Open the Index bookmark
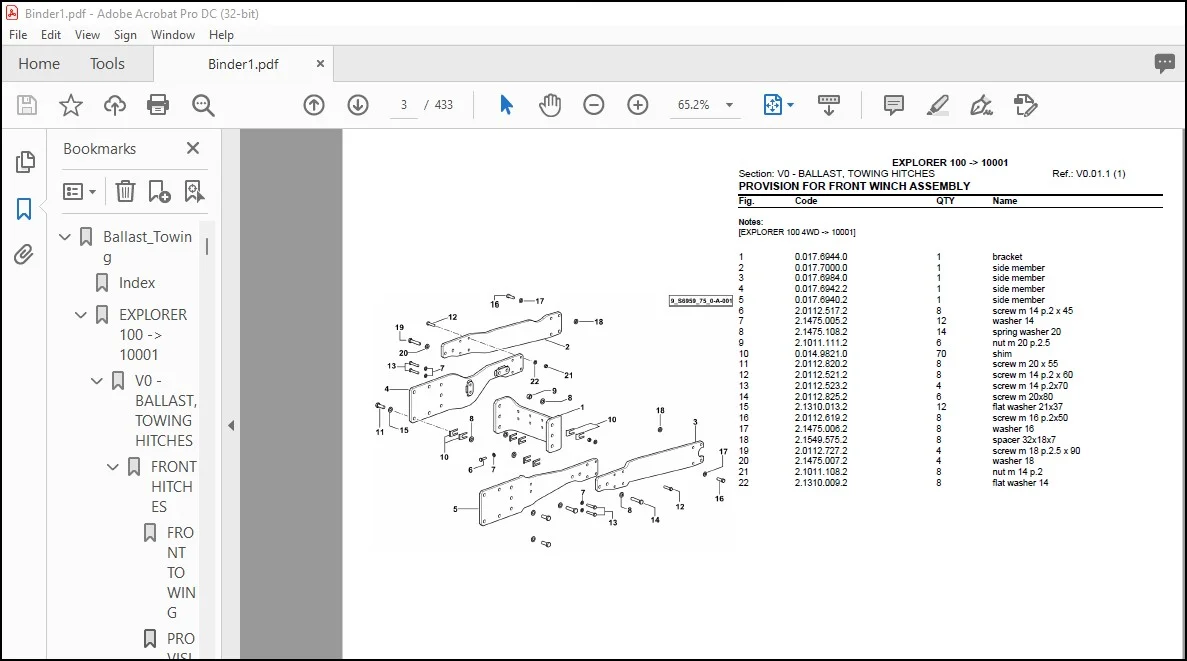1187x661 pixels. click(136, 283)
